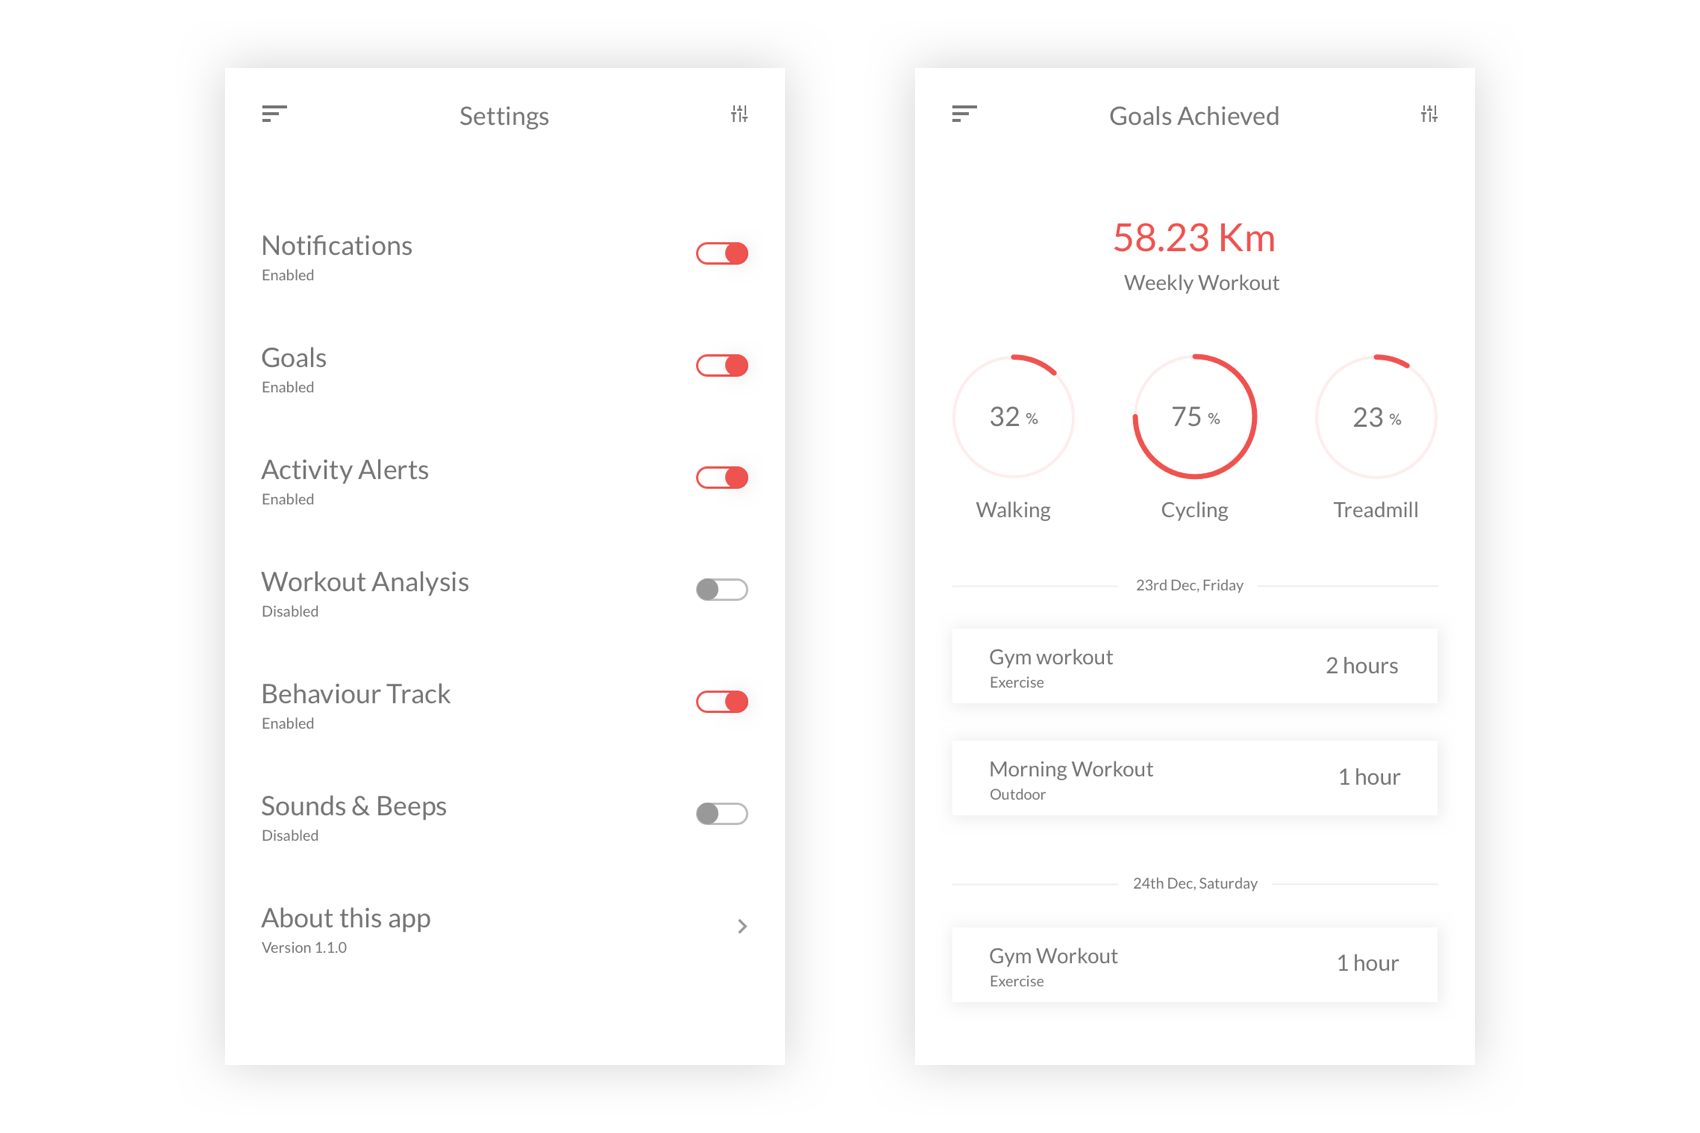This screenshot has width=1700, height=1133.
Task: Disable Notifications toggle
Action: click(721, 253)
